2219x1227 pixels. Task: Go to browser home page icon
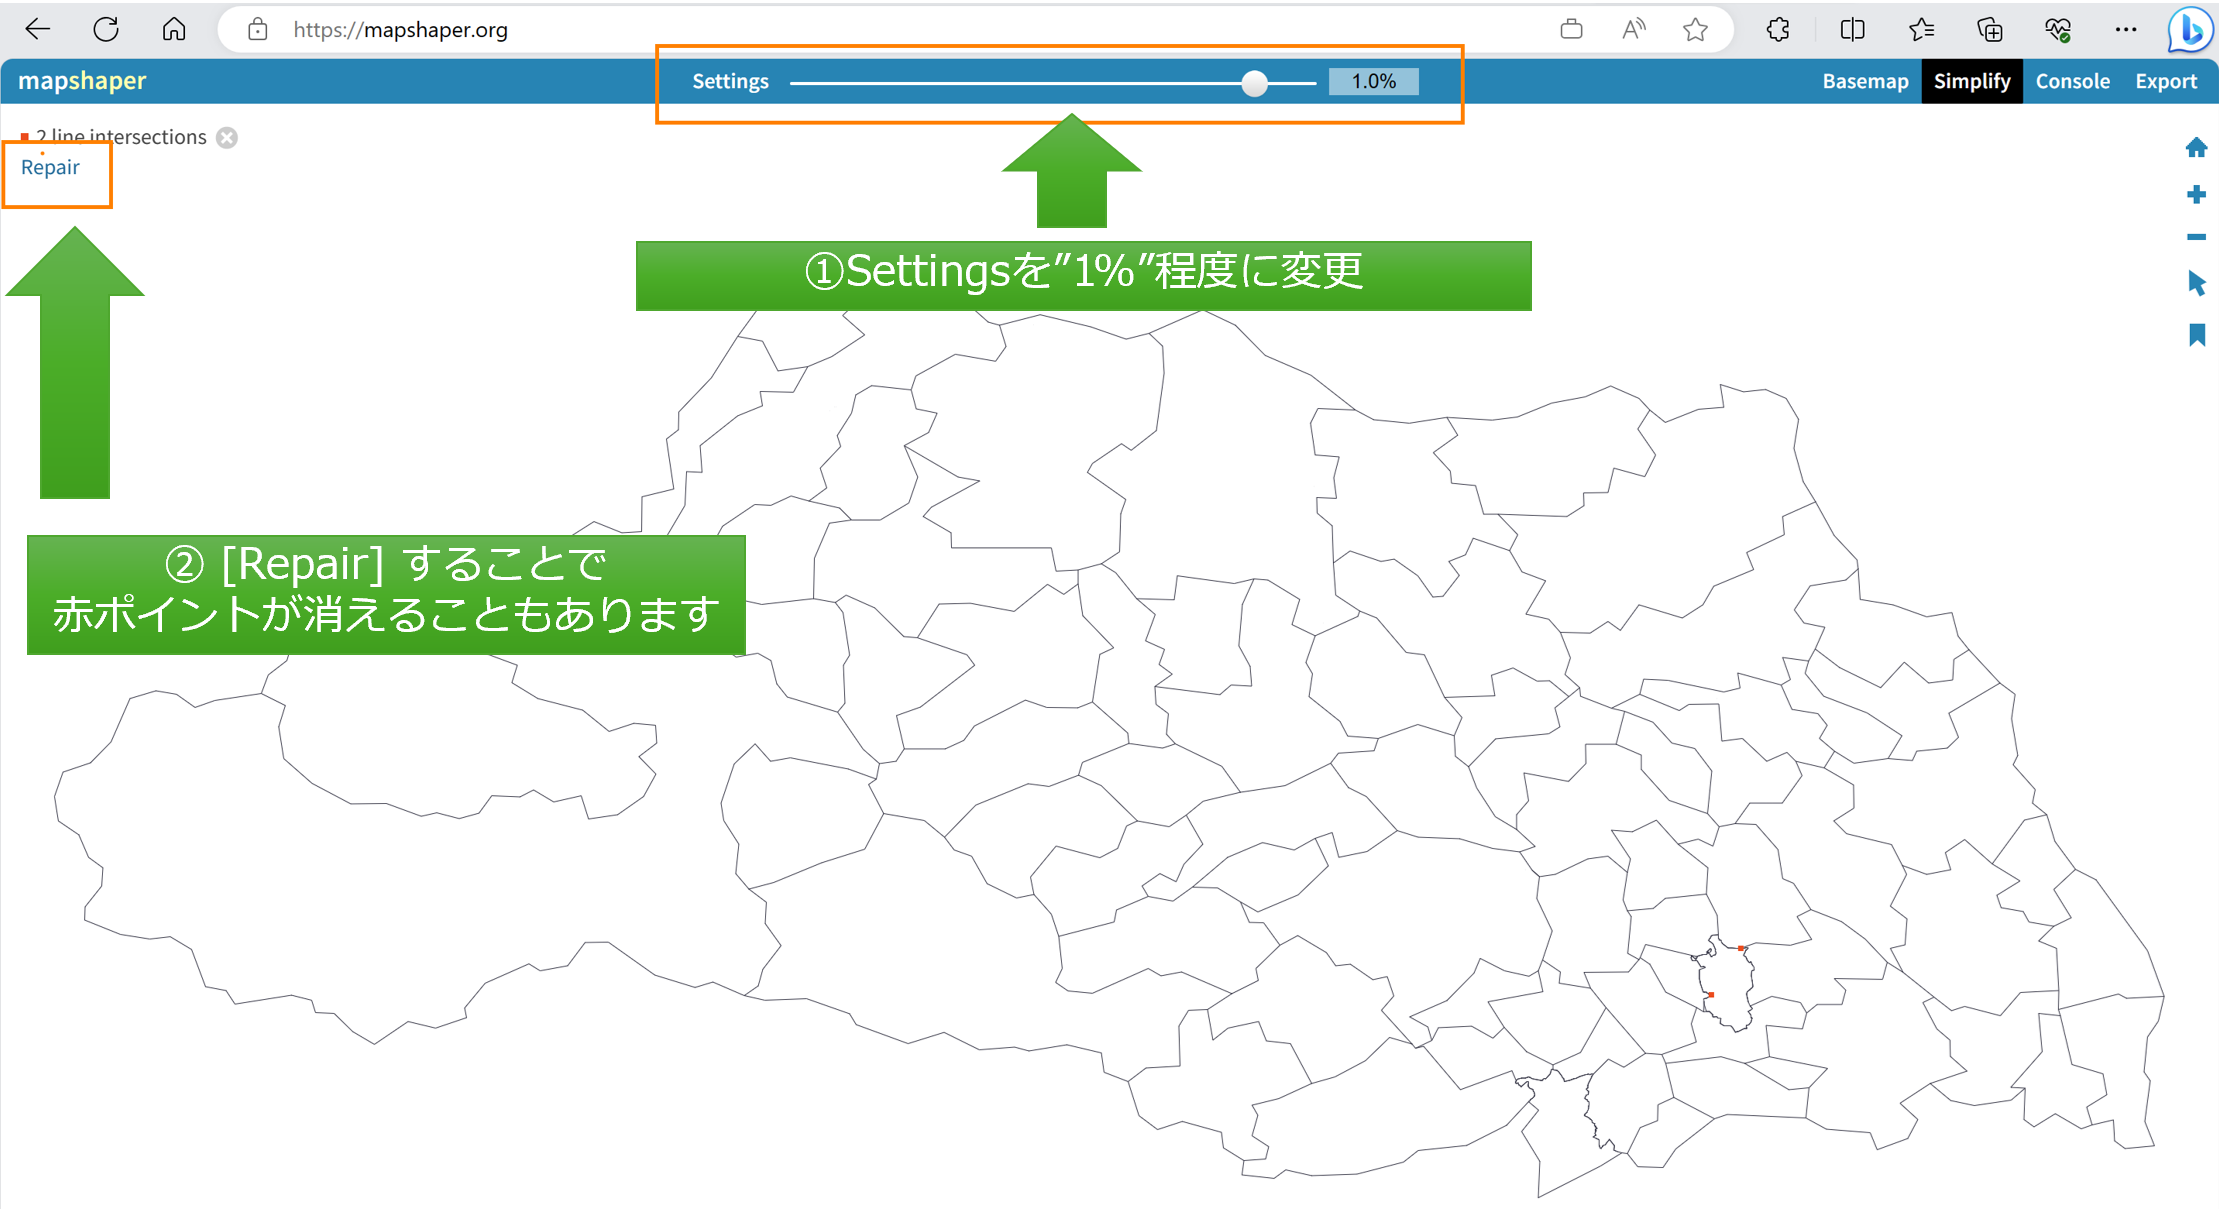coord(174,30)
